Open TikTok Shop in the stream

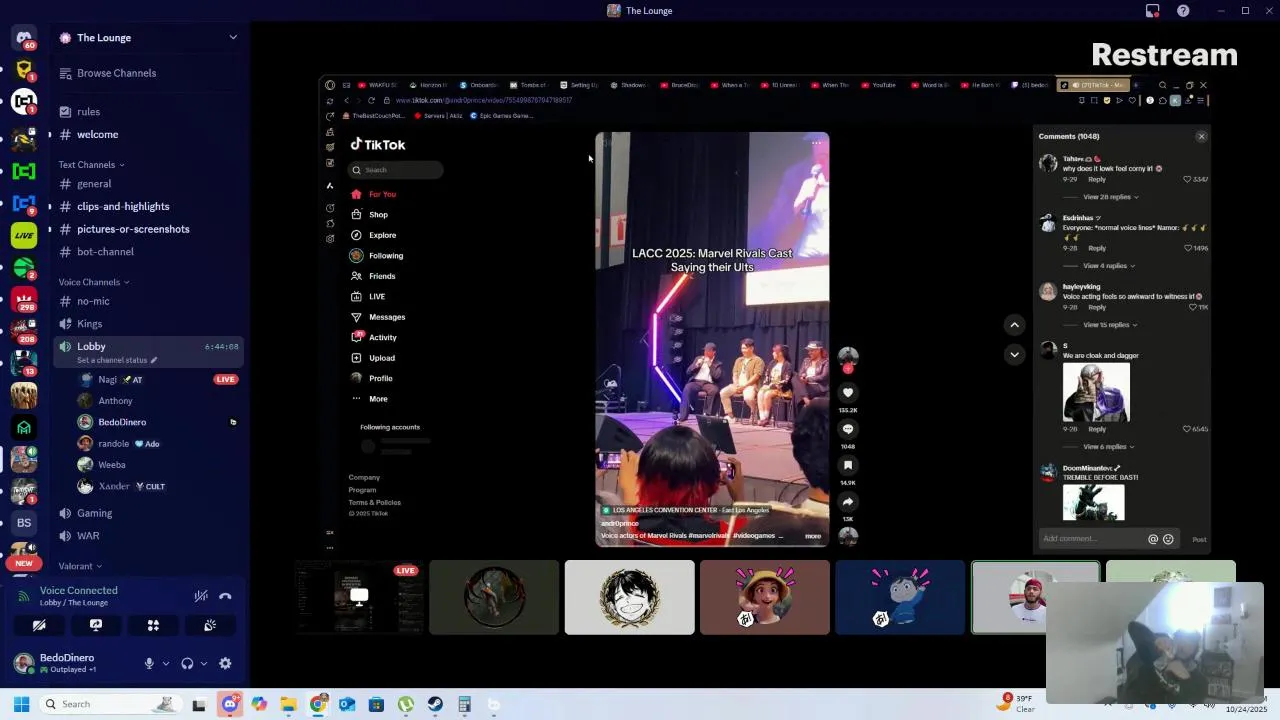pyautogui.click(x=378, y=215)
